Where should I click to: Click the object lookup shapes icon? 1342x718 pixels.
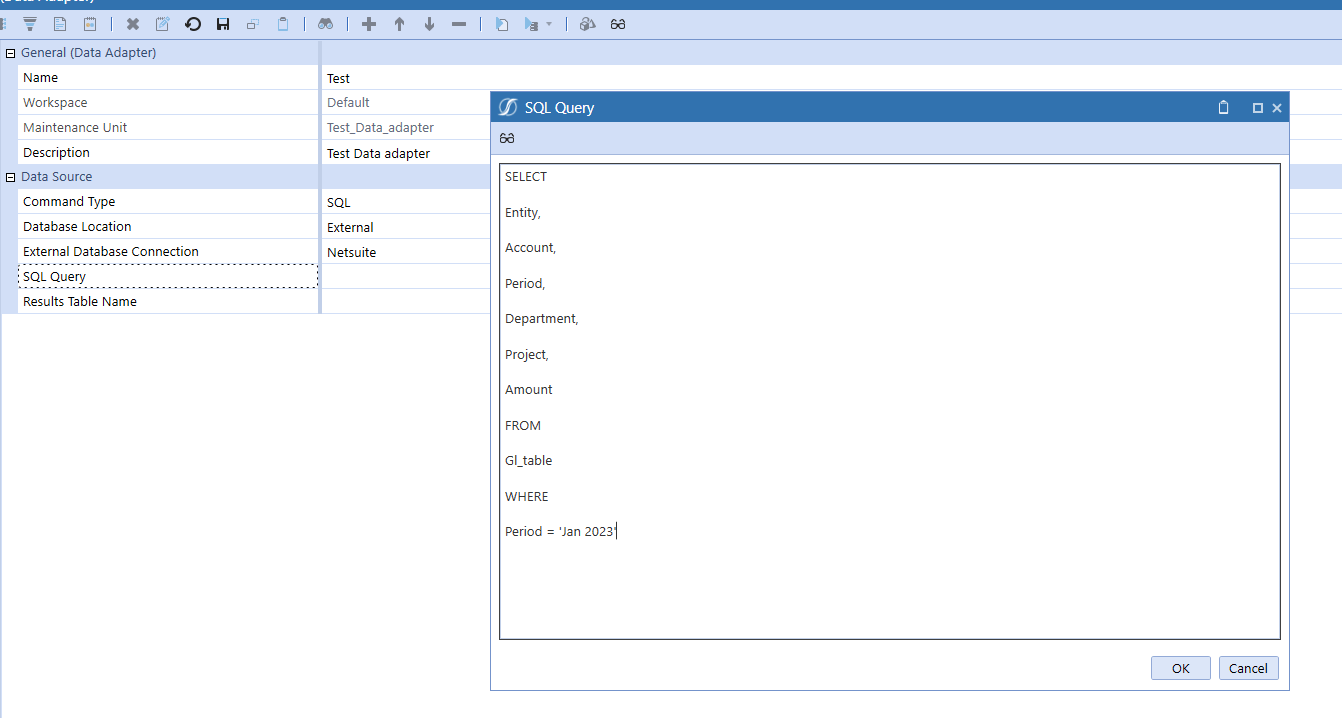(x=588, y=24)
